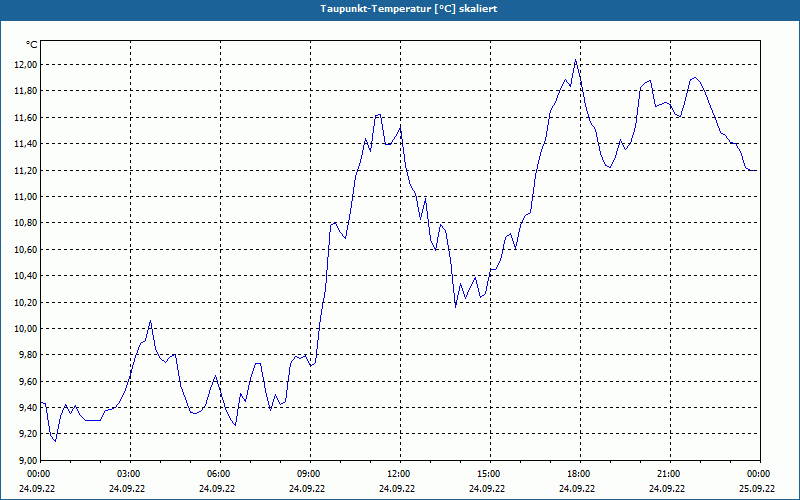Image resolution: width=800 pixels, height=500 pixels.
Task: Click the 03:00 time label
Action: [131, 474]
